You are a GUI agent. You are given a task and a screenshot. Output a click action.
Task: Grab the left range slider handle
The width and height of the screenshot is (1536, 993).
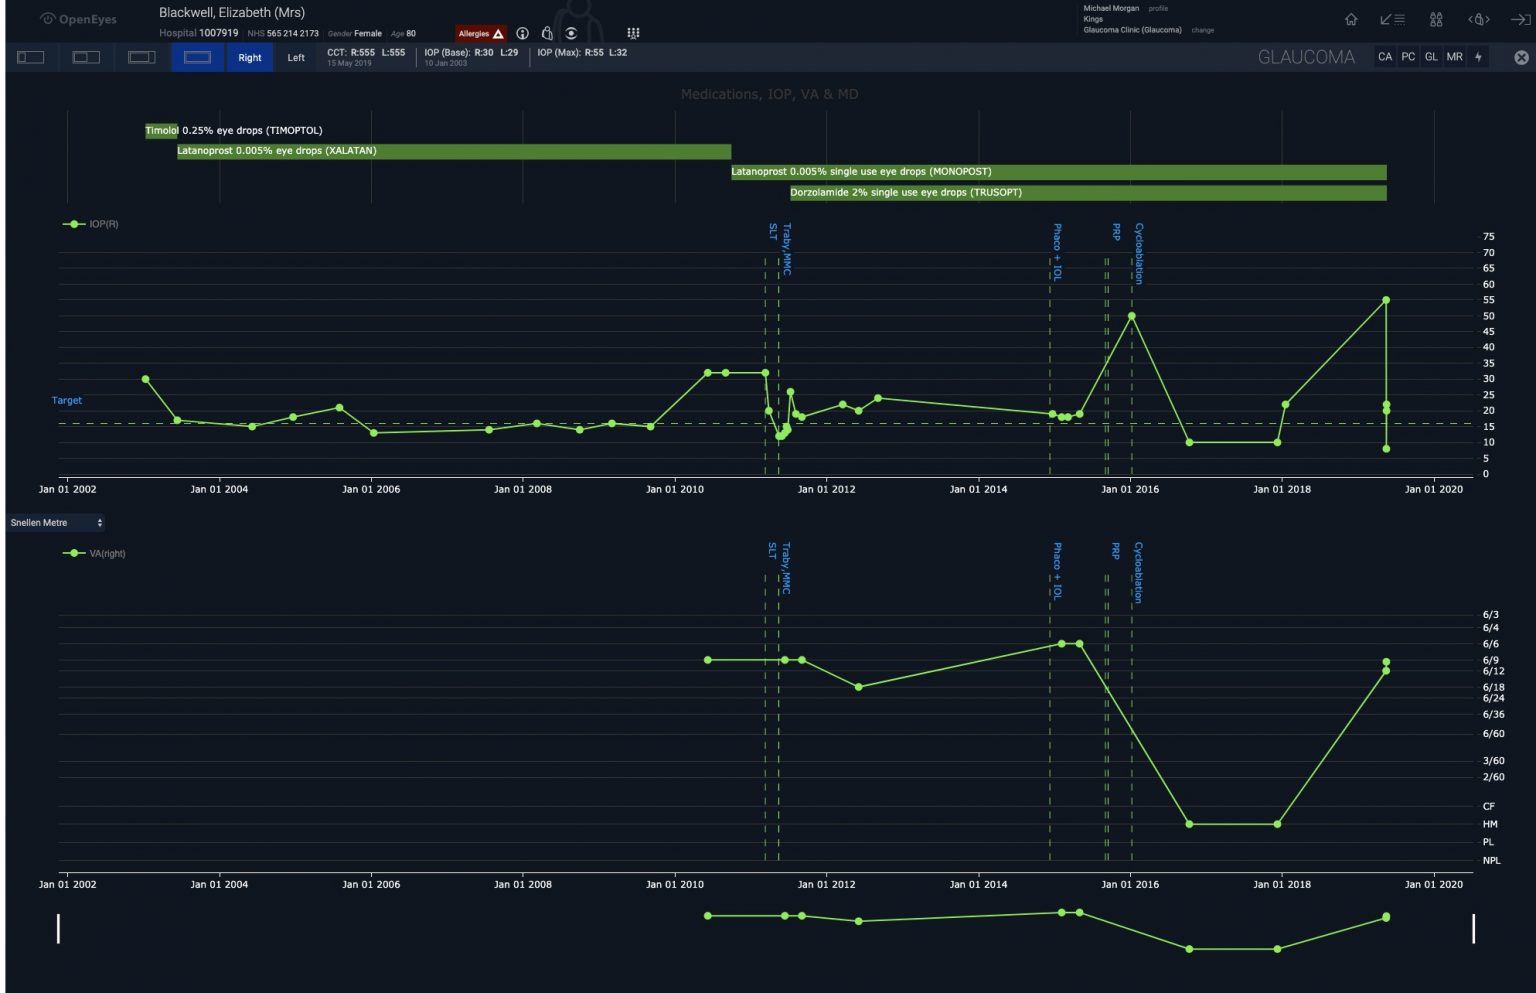click(58, 928)
